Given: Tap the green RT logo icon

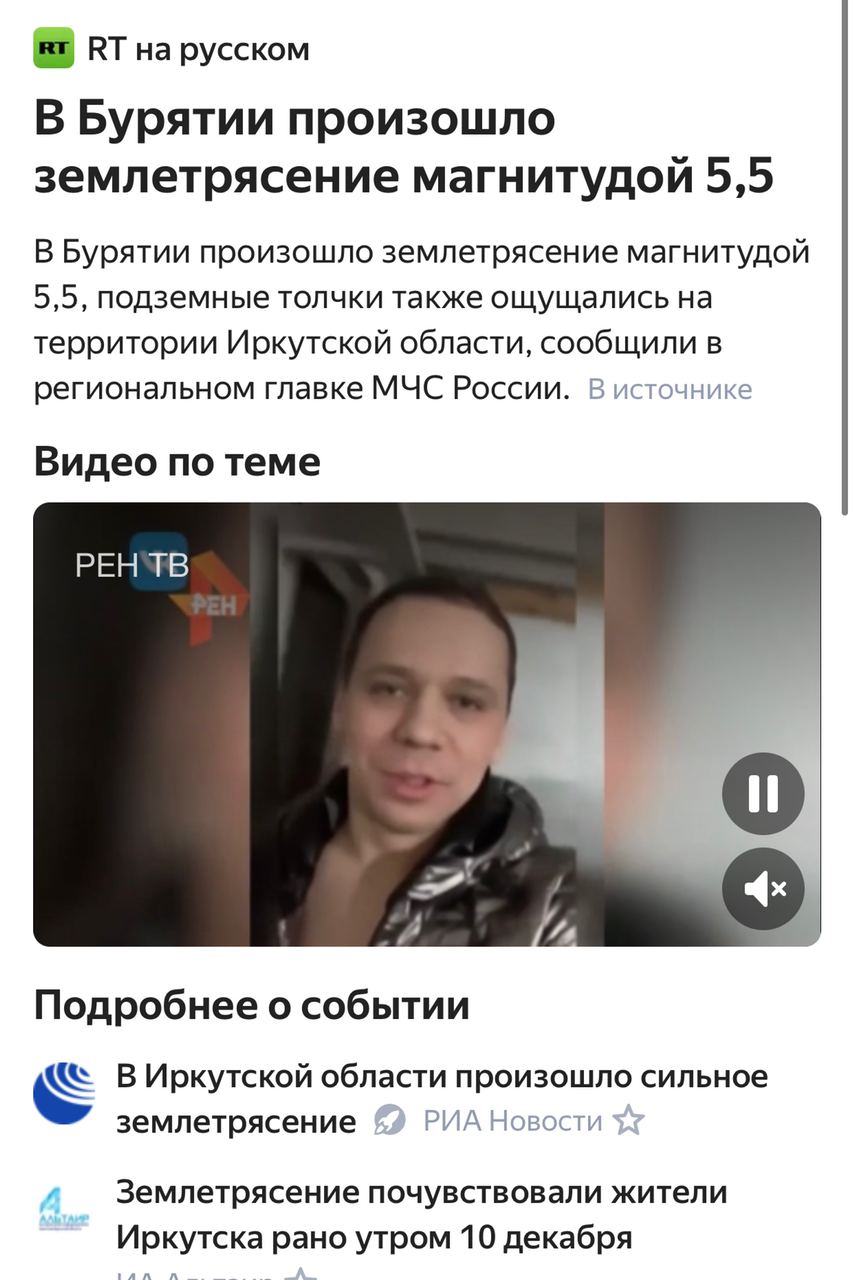Looking at the screenshot, I should [x=54, y=48].
